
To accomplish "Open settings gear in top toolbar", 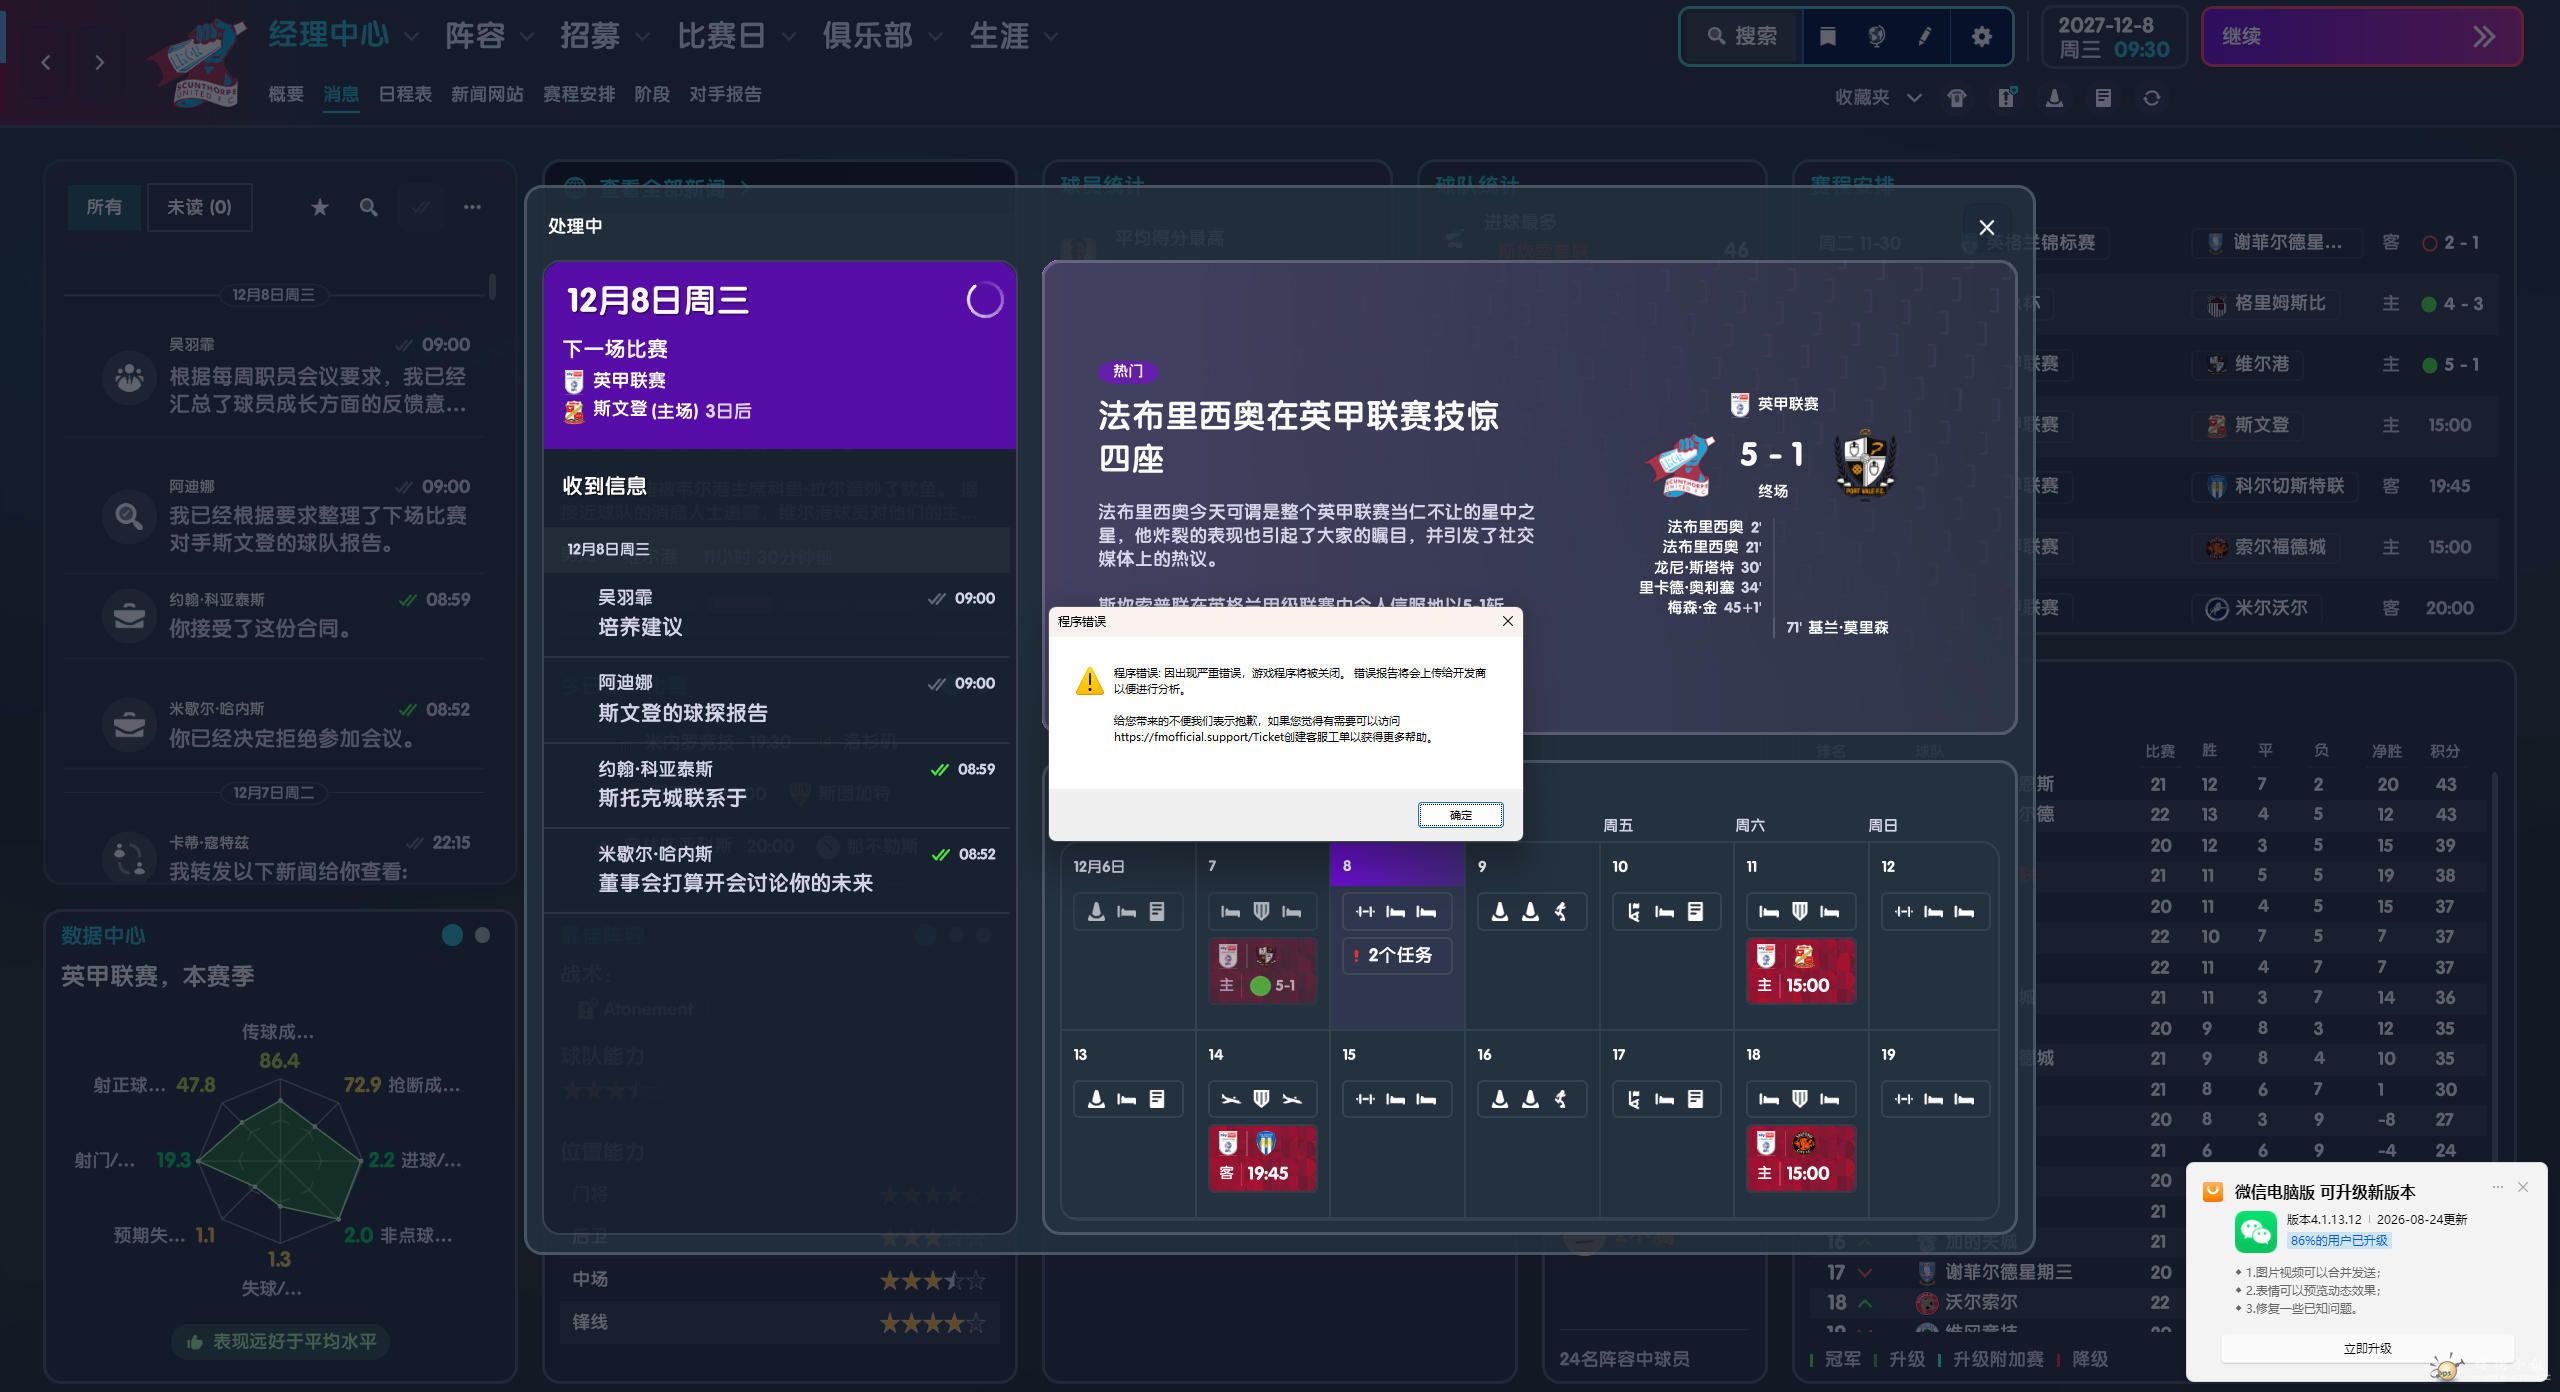I will [1981, 37].
